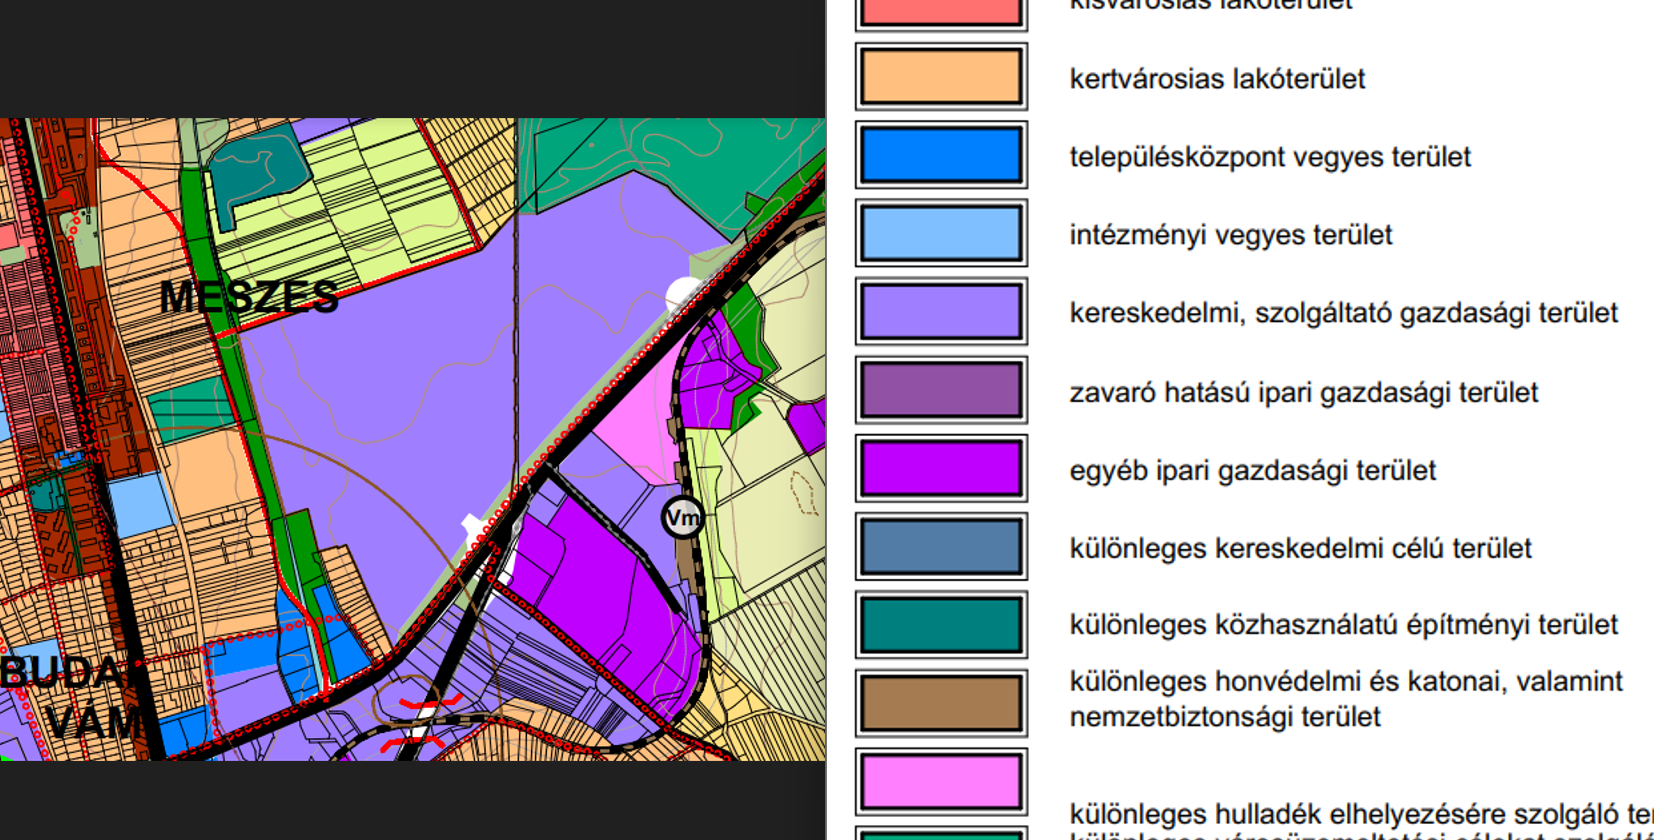Click the intézményi vegyes terület light blue swatch
This screenshot has height=840, width=1654.
(941, 233)
